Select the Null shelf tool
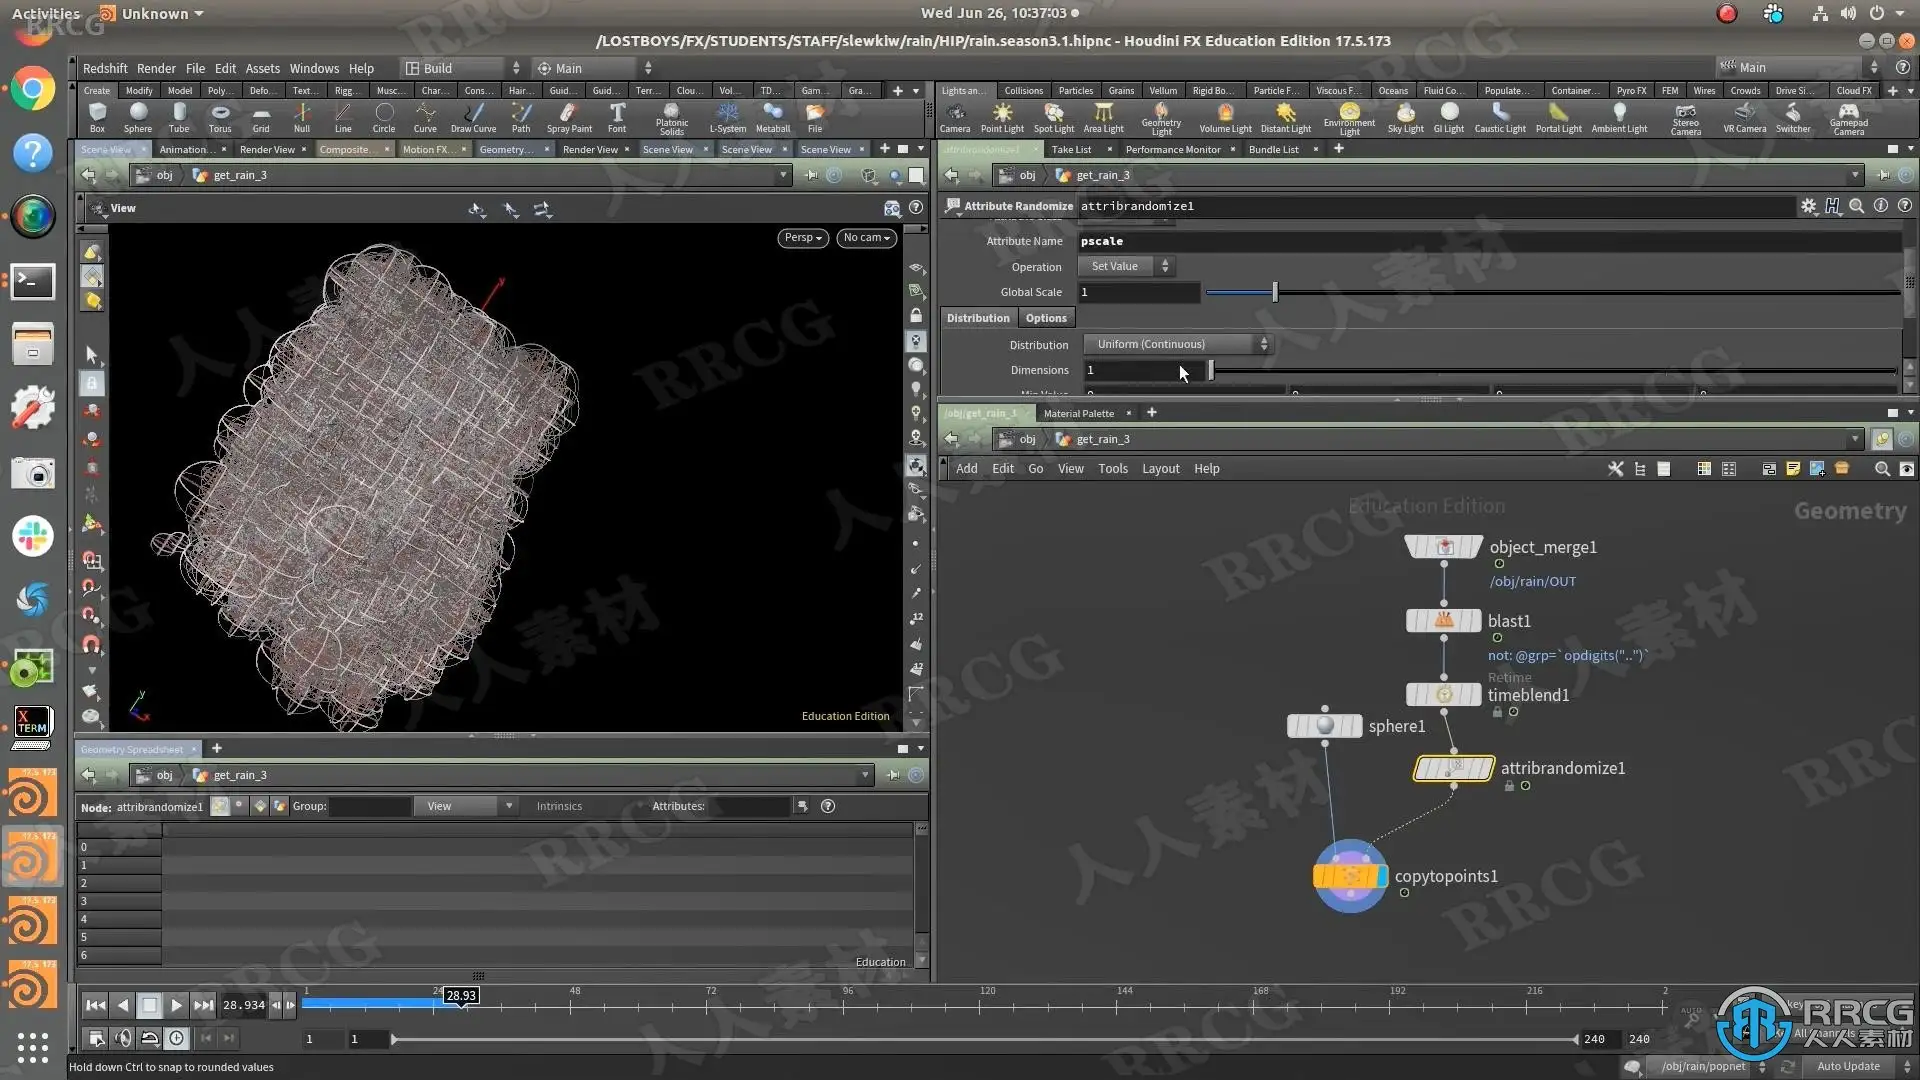 pyautogui.click(x=302, y=117)
